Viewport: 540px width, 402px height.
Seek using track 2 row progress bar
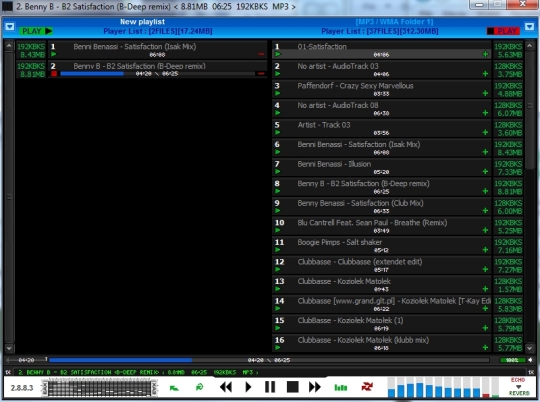pyautogui.click(x=157, y=73)
